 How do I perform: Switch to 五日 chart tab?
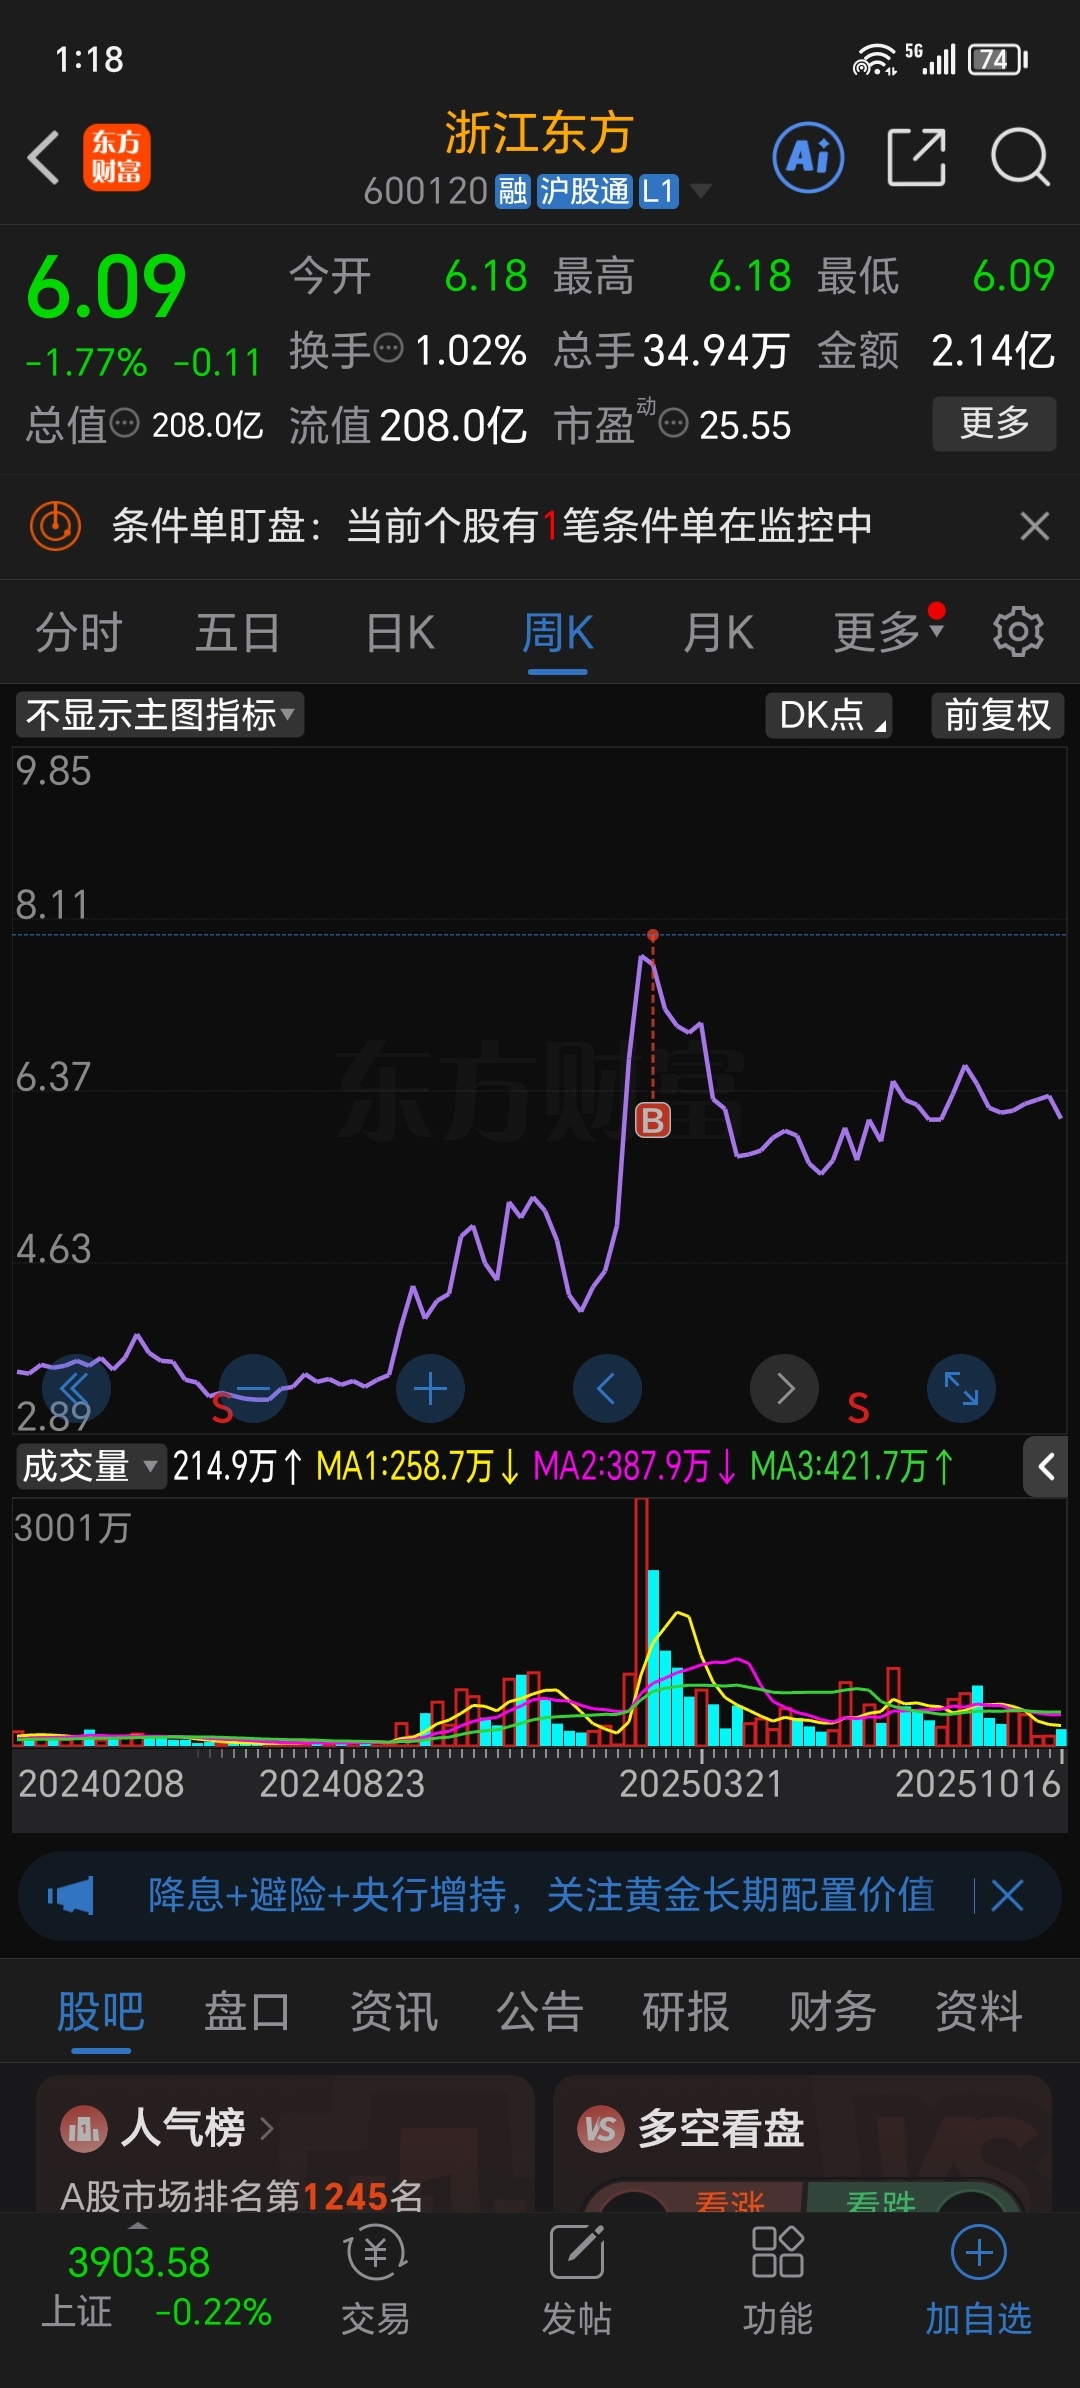(238, 632)
